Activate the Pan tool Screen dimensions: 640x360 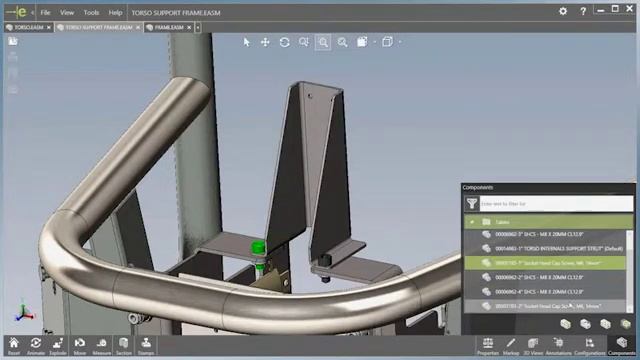coord(265,42)
